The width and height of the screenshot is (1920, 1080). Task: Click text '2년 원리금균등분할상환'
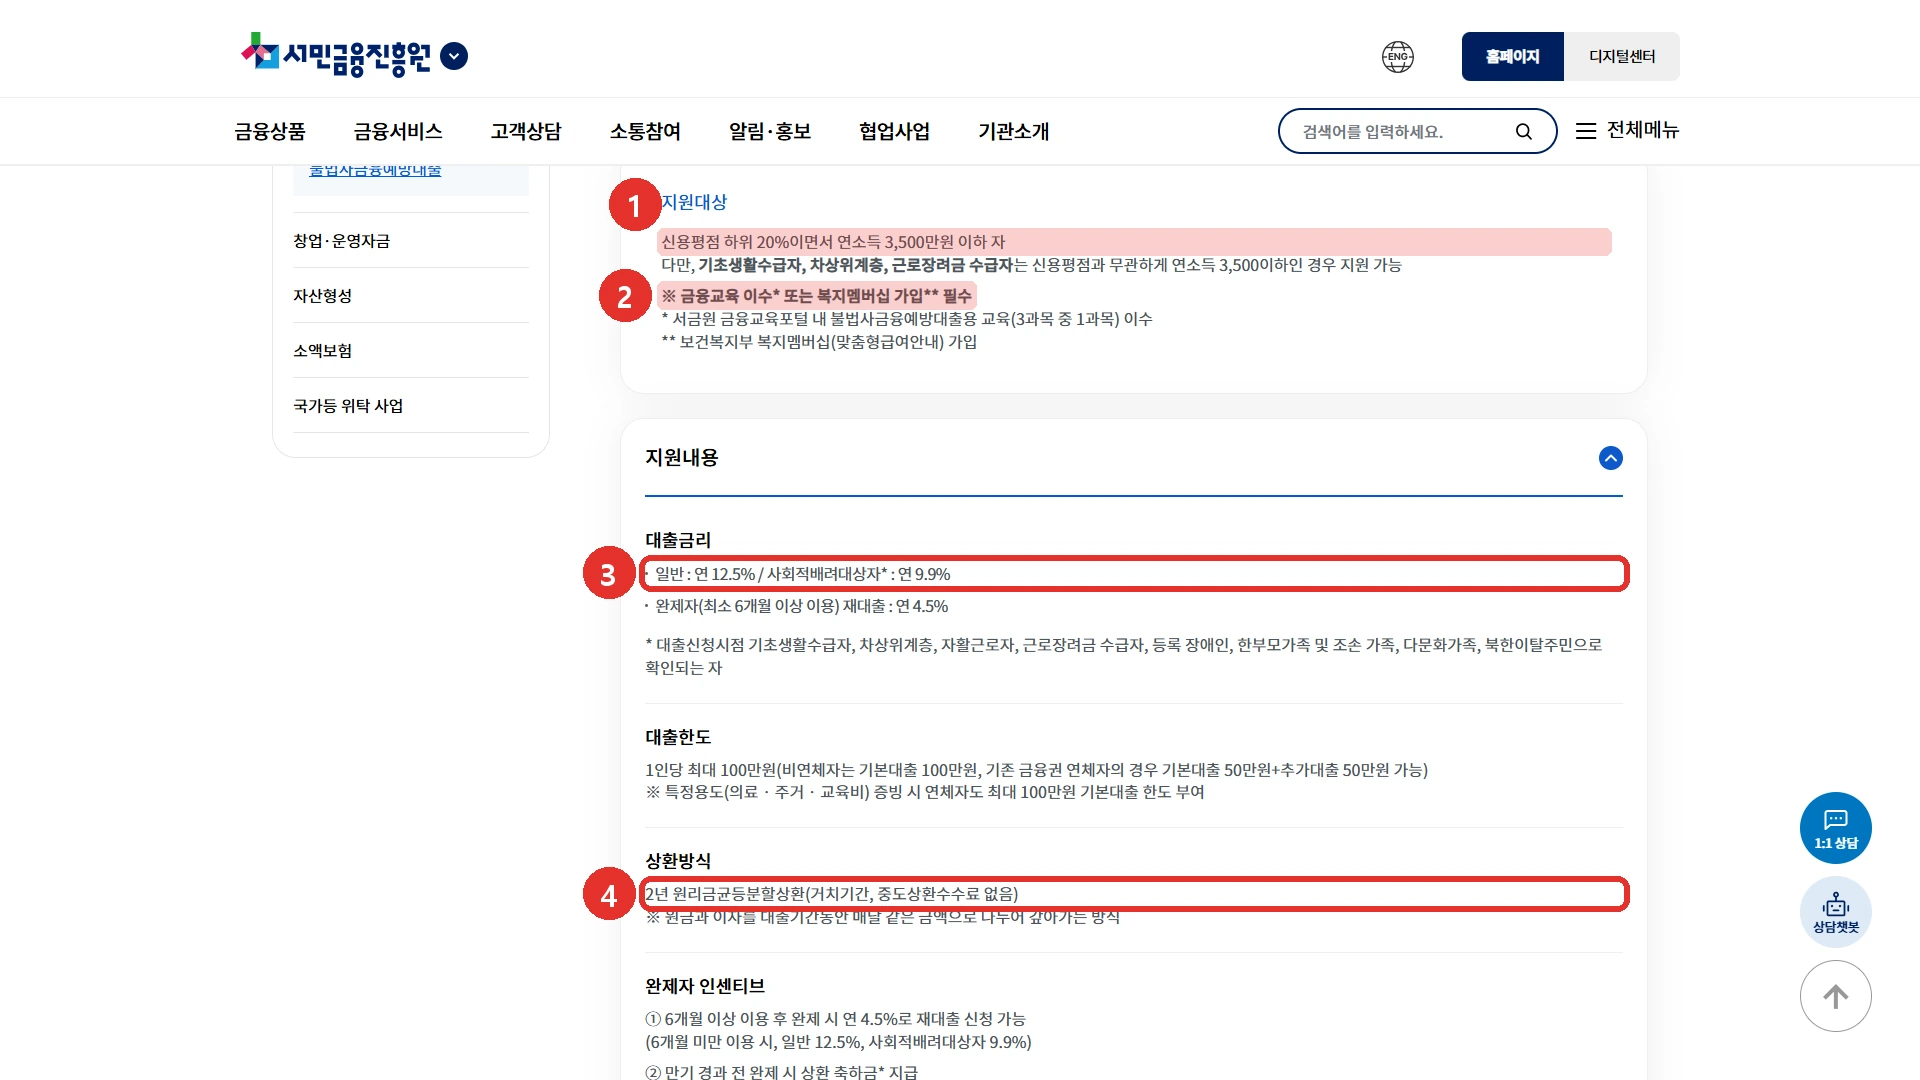(x=725, y=894)
